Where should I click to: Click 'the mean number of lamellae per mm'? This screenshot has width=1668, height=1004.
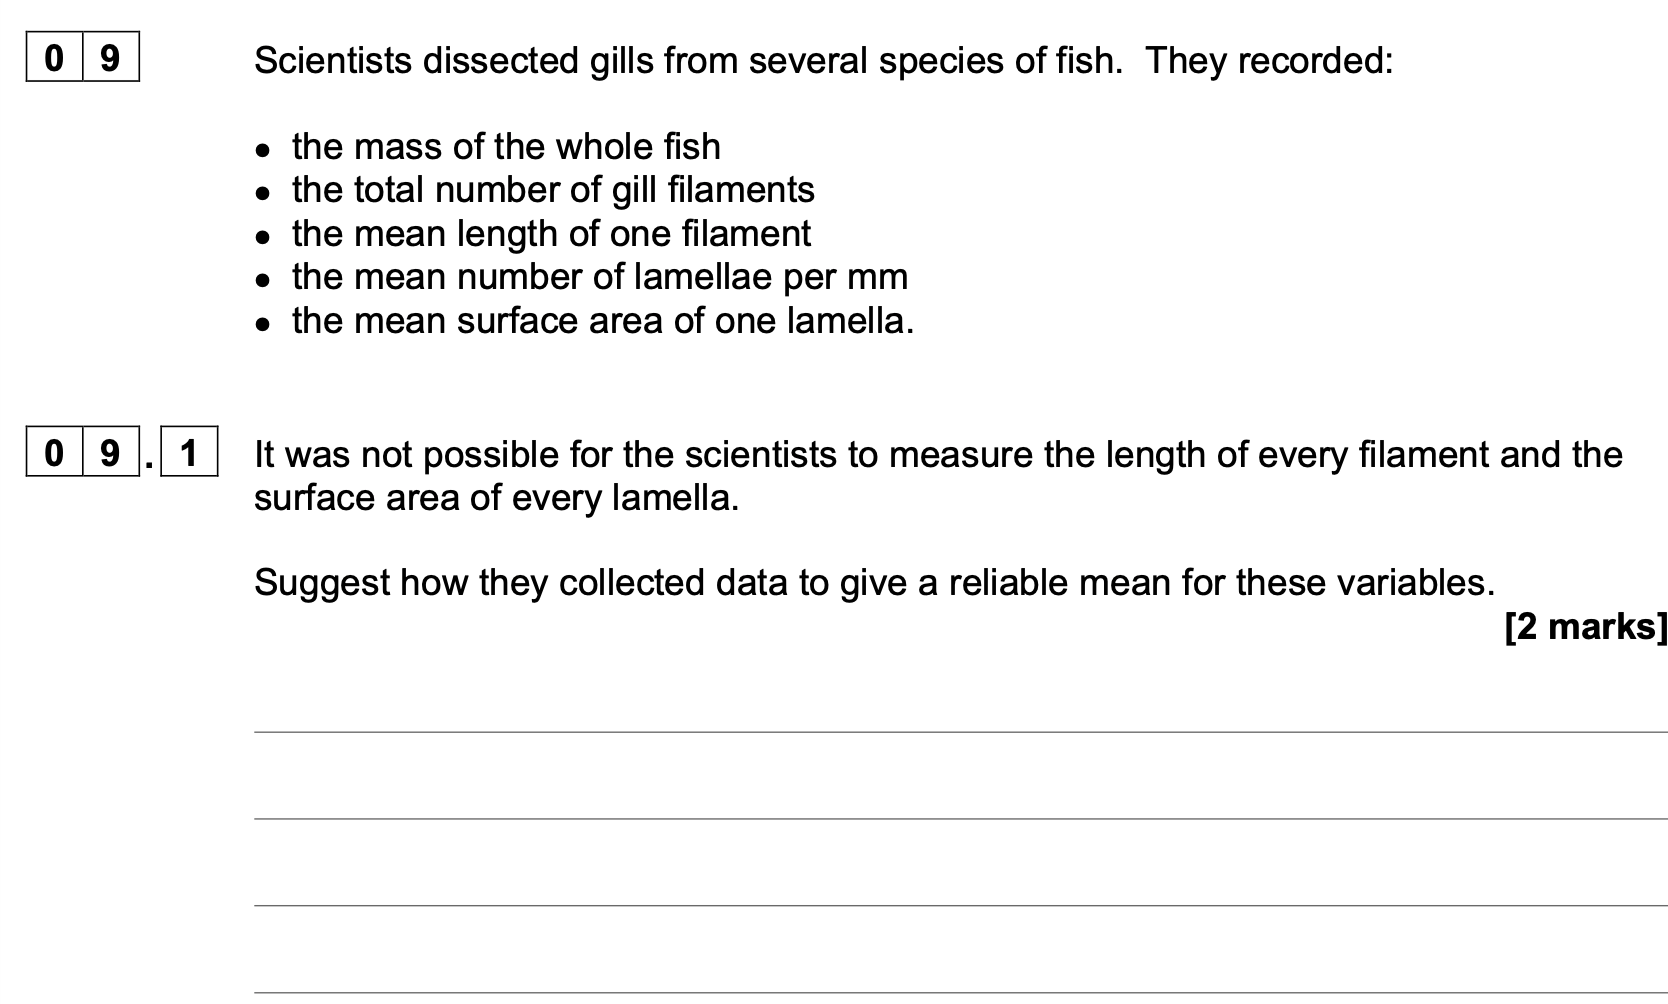pyautogui.click(x=600, y=277)
